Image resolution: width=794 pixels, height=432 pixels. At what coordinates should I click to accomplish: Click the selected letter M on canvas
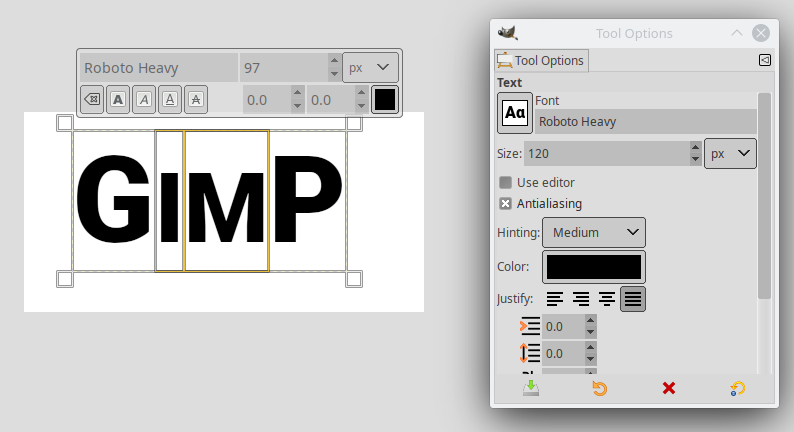pos(226,207)
